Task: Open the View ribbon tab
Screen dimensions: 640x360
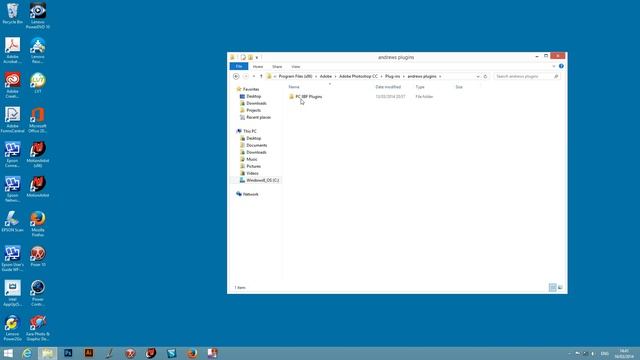Action: point(296,67)
